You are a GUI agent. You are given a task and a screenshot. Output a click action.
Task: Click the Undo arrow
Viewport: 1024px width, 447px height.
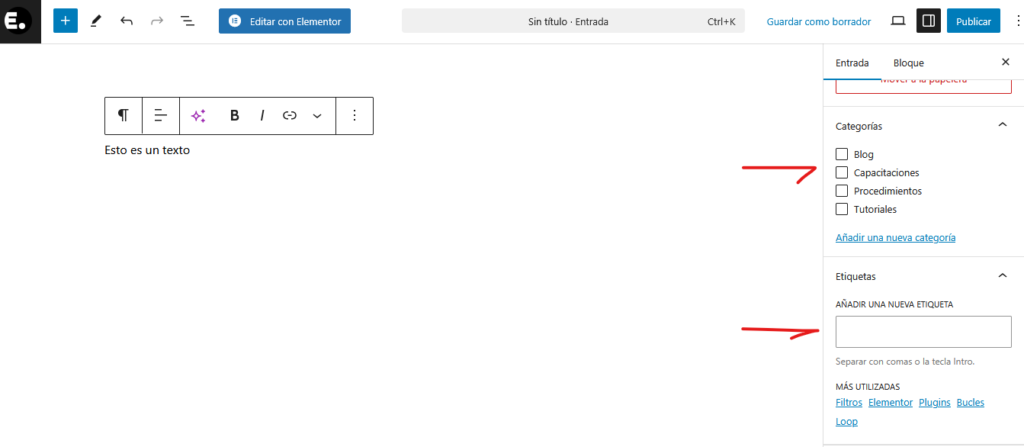126,20
